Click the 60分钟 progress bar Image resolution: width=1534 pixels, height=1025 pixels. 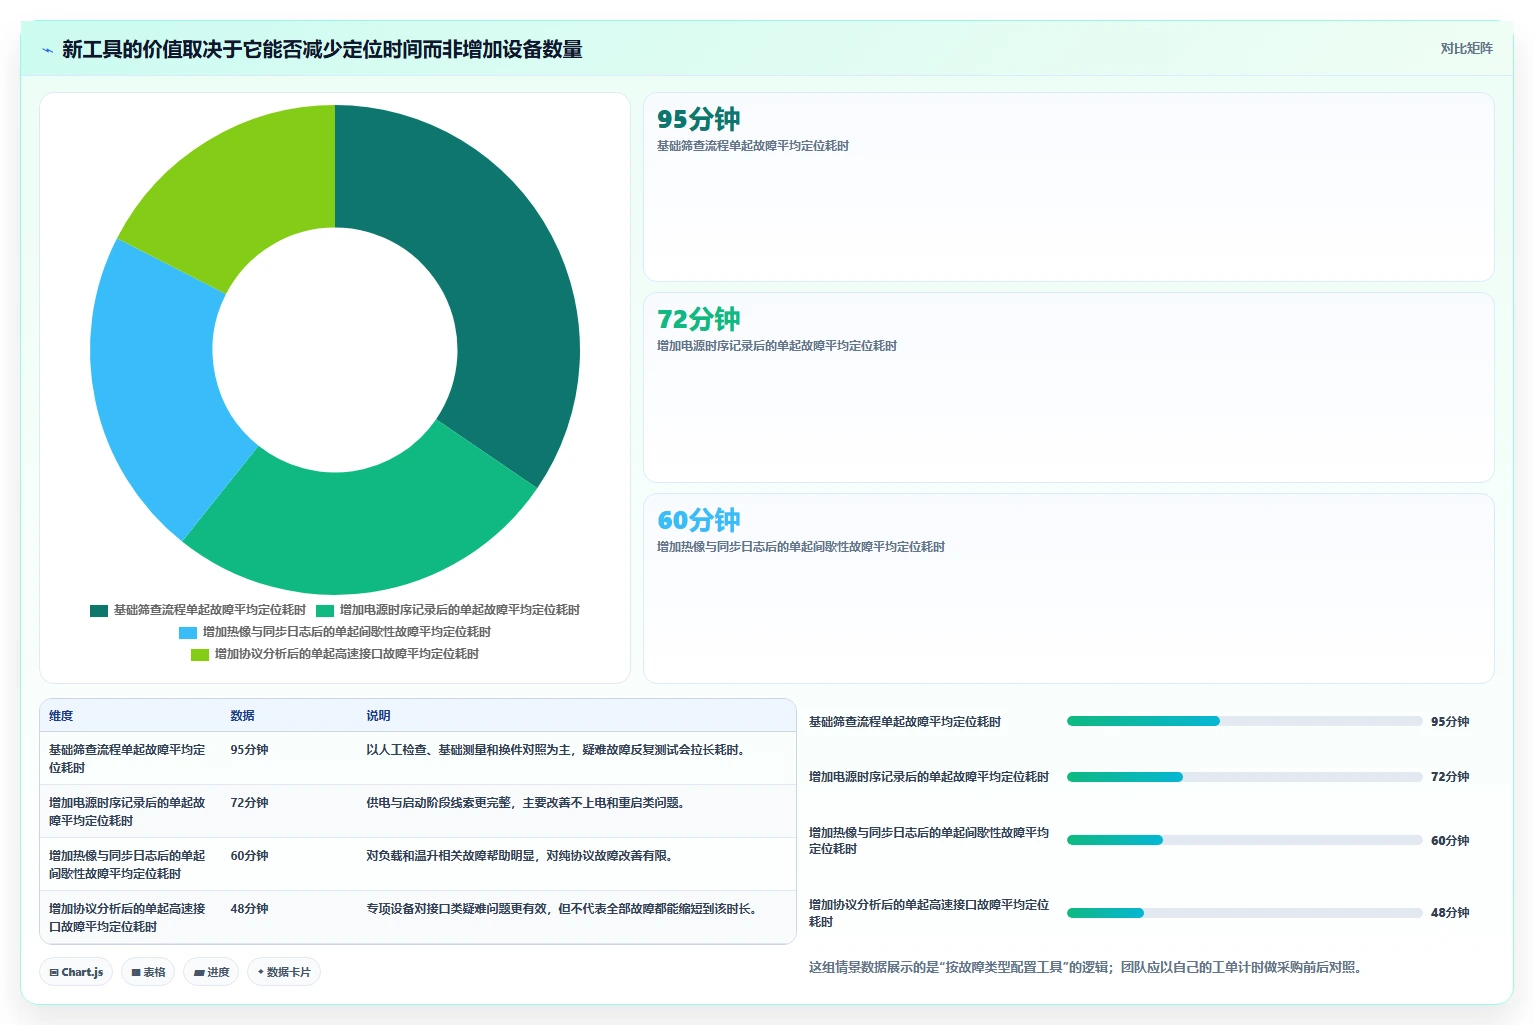pos(1244,840)
